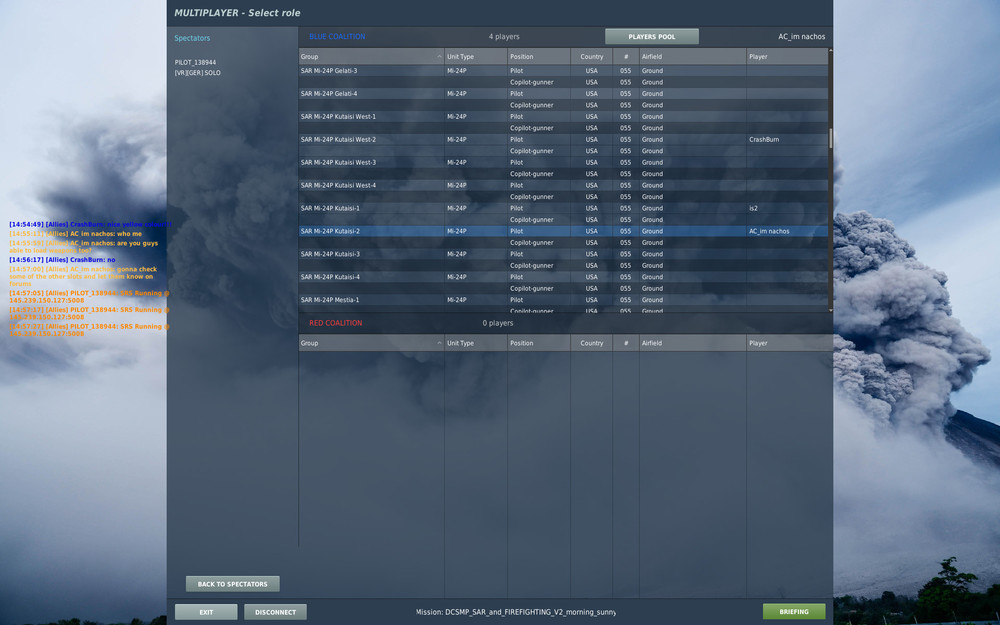Open the Players Pool list

pos(652,36)
